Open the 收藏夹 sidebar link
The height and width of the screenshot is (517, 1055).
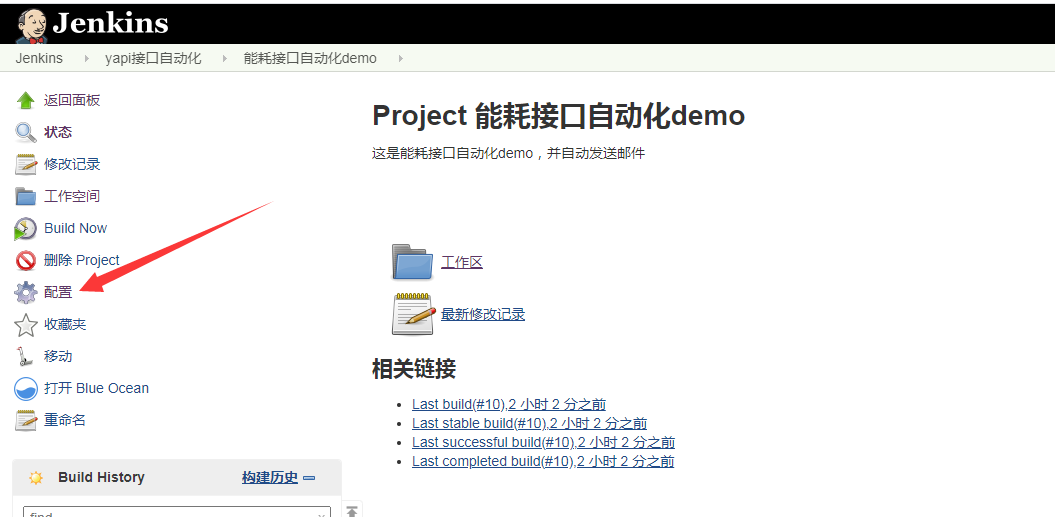point(65,324)
